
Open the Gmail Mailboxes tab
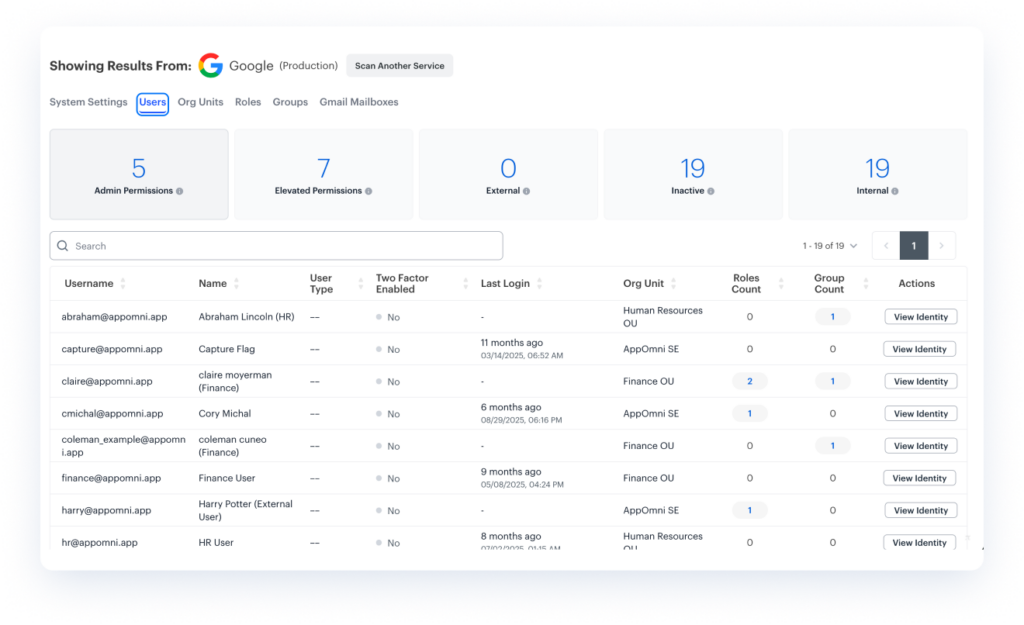(358, 102)
